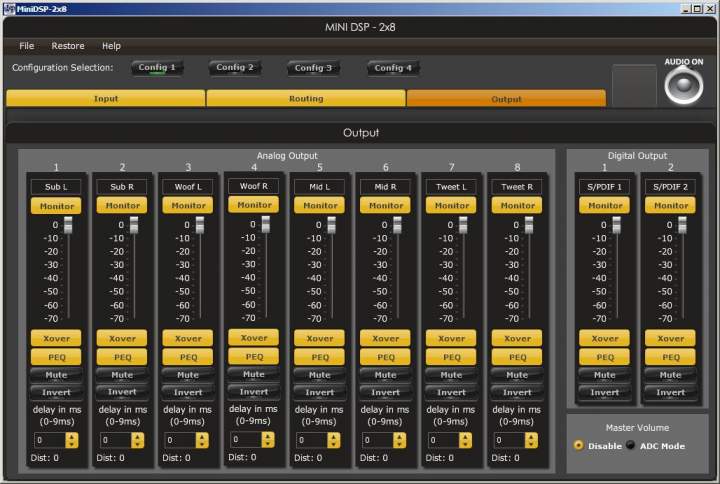Edit the Sub L channel name field
This screenshot has width=720, height=484.
56,187
